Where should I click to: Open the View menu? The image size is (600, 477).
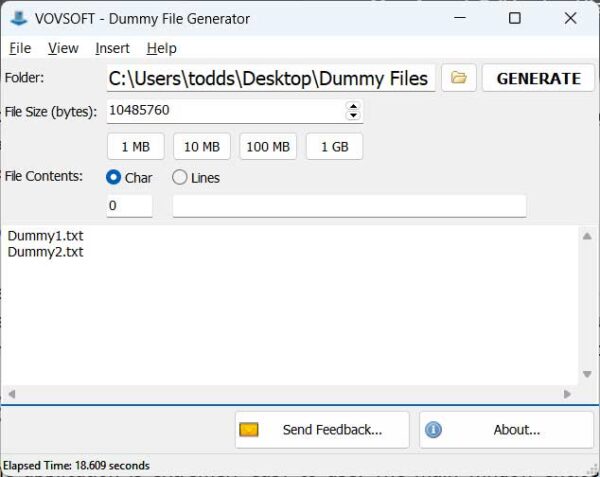[63, 48]
